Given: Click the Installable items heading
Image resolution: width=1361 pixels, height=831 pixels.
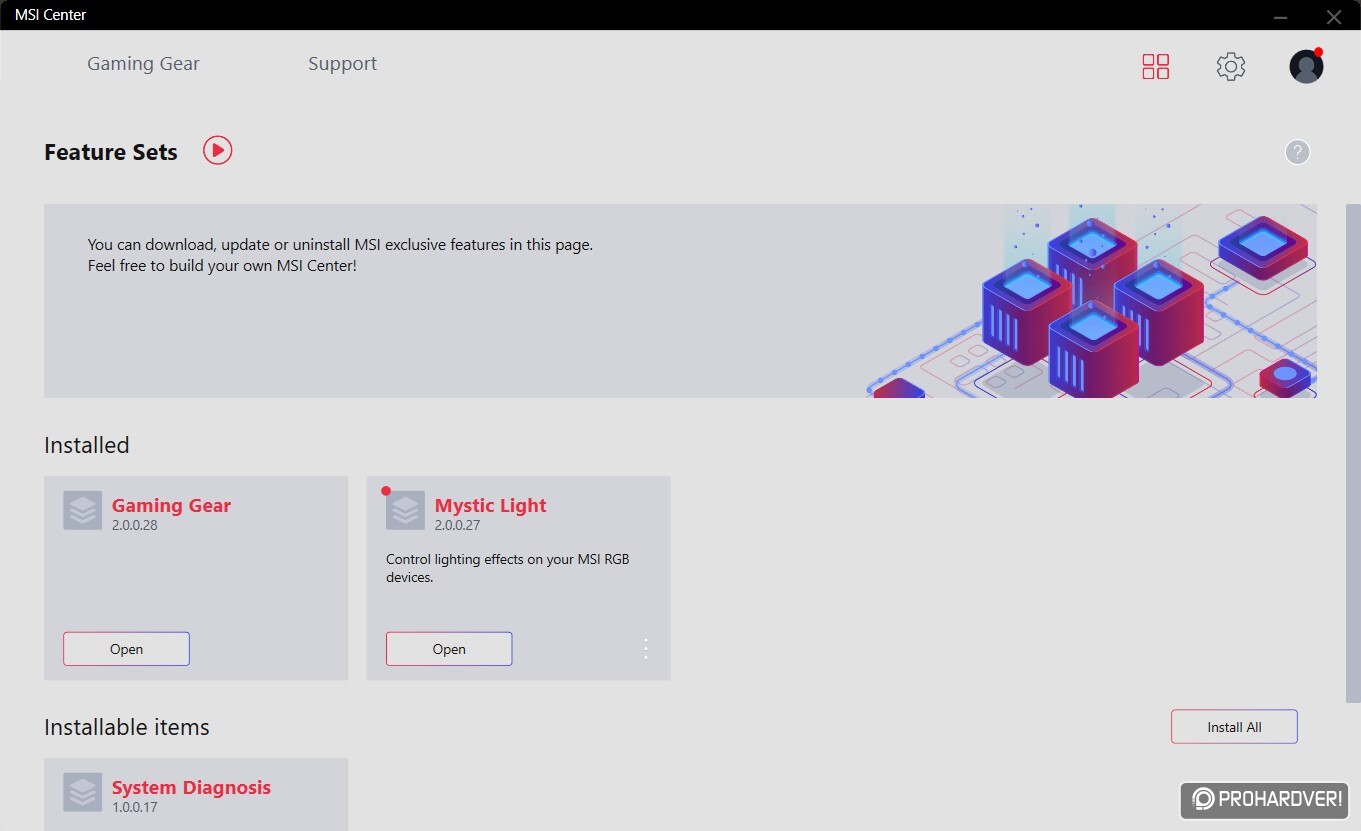Looking at the screenshot, I should tap(127, 727).
